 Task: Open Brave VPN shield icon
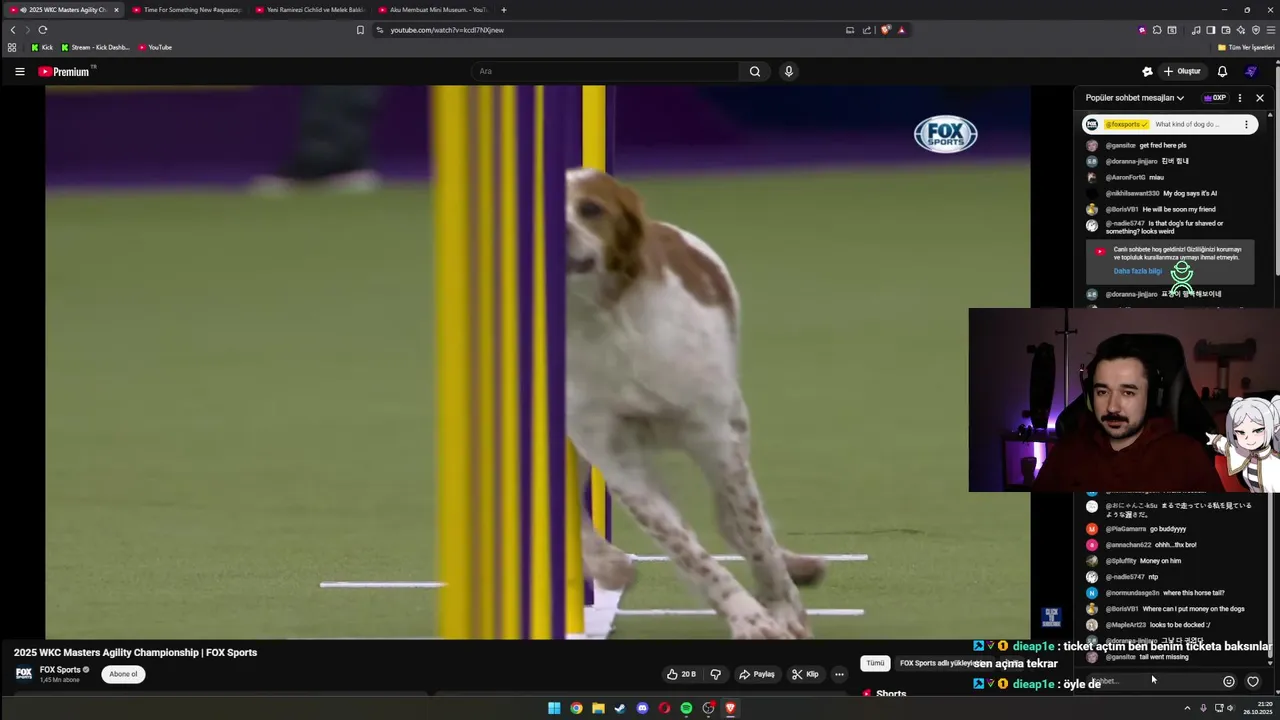click(x=1256, y=30)
